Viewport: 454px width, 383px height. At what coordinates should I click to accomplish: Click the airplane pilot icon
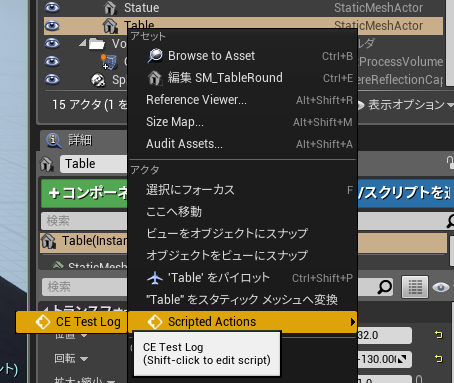click(x=155, y=278)
